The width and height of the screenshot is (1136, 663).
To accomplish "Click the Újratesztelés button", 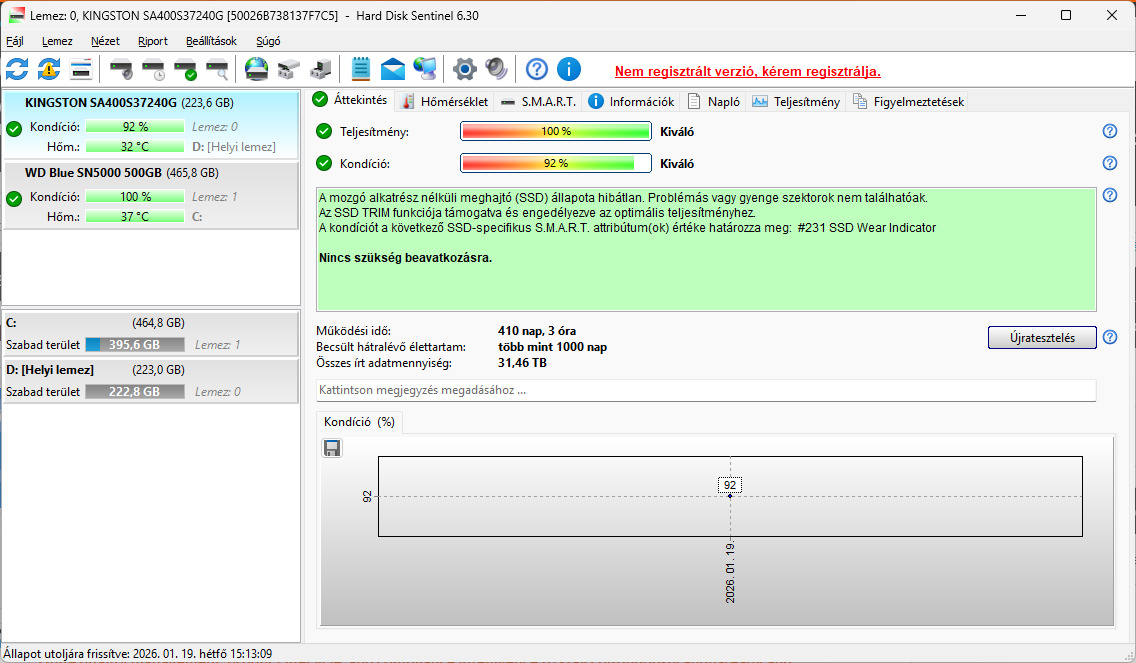I will point(1042,338).
